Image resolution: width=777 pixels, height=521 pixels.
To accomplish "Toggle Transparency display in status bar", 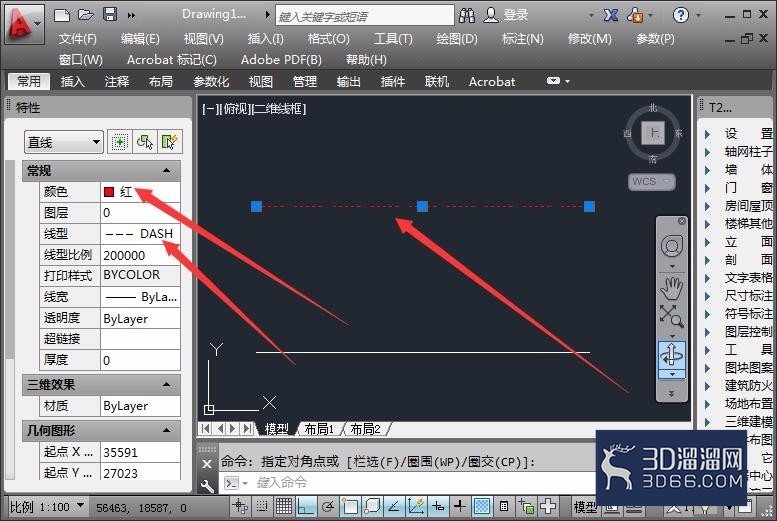I will pos(482,506).
